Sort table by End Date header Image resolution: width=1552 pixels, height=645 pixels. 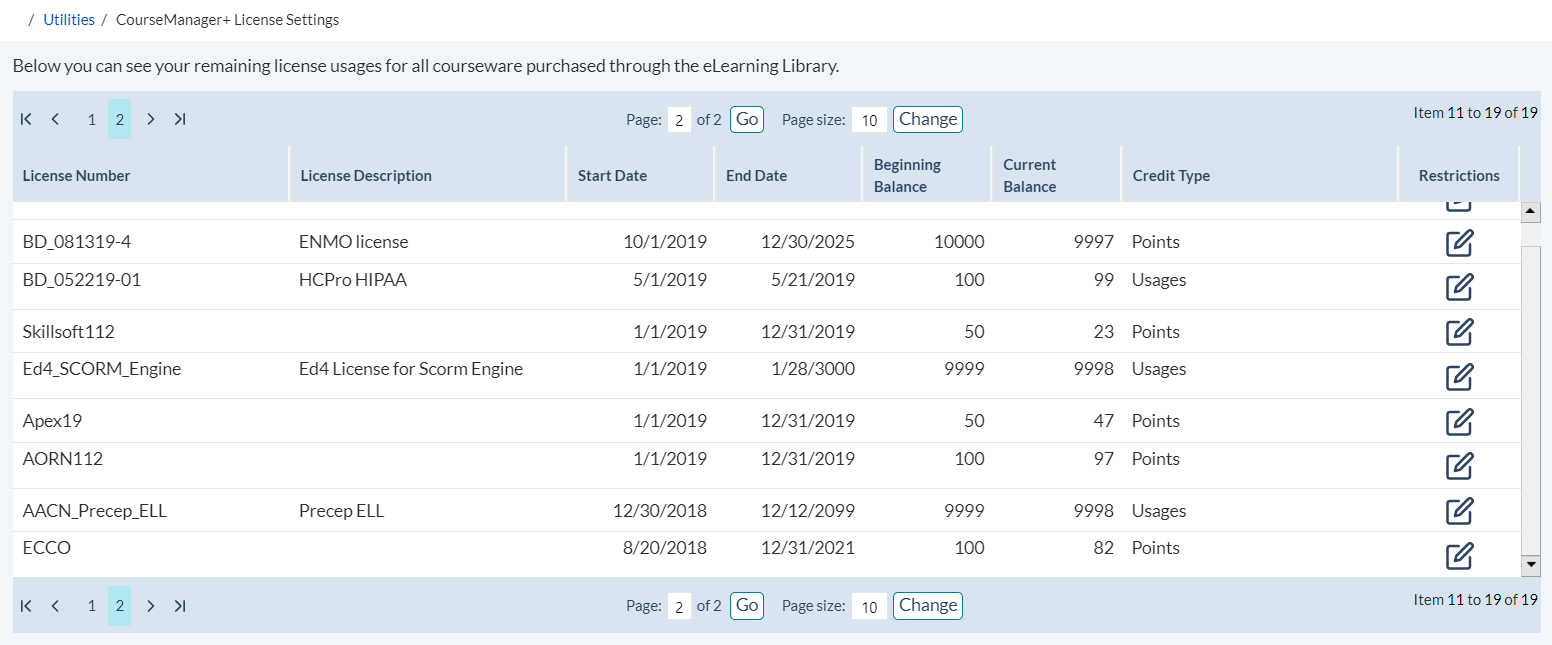pyautogui.click(x=756, y=176)
